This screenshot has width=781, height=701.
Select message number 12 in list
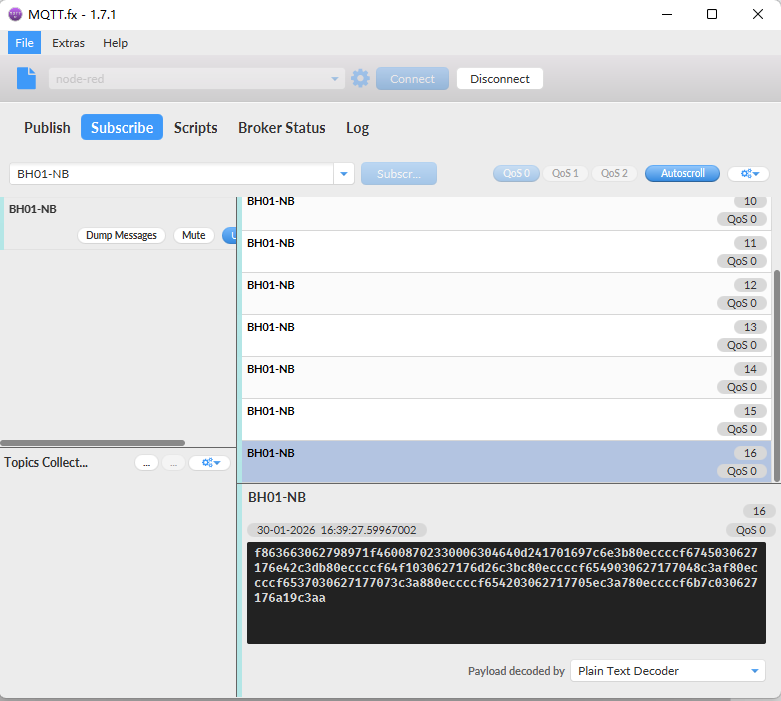(506, 293)
